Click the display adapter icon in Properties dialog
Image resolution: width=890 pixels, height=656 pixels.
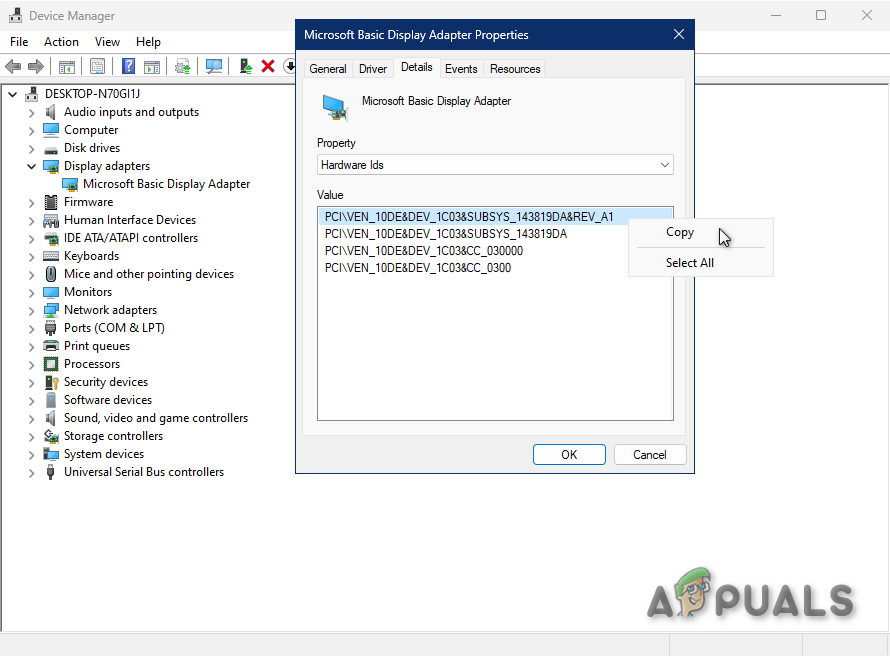(335, 107)
